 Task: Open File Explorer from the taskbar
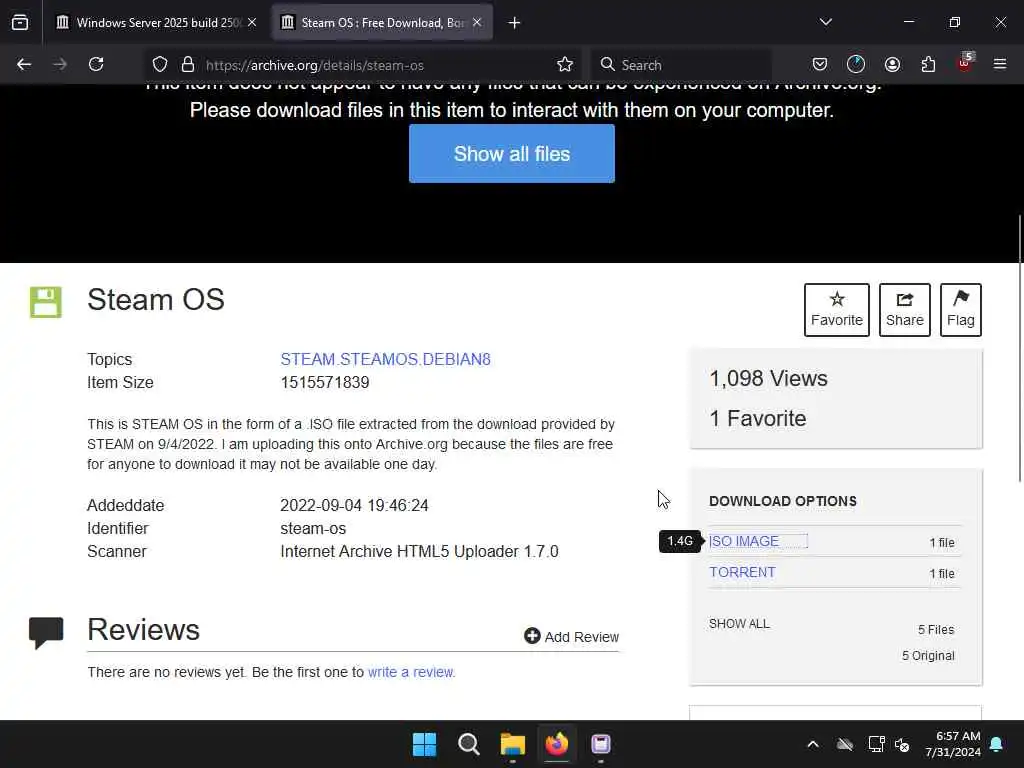[x=513, y=744]
